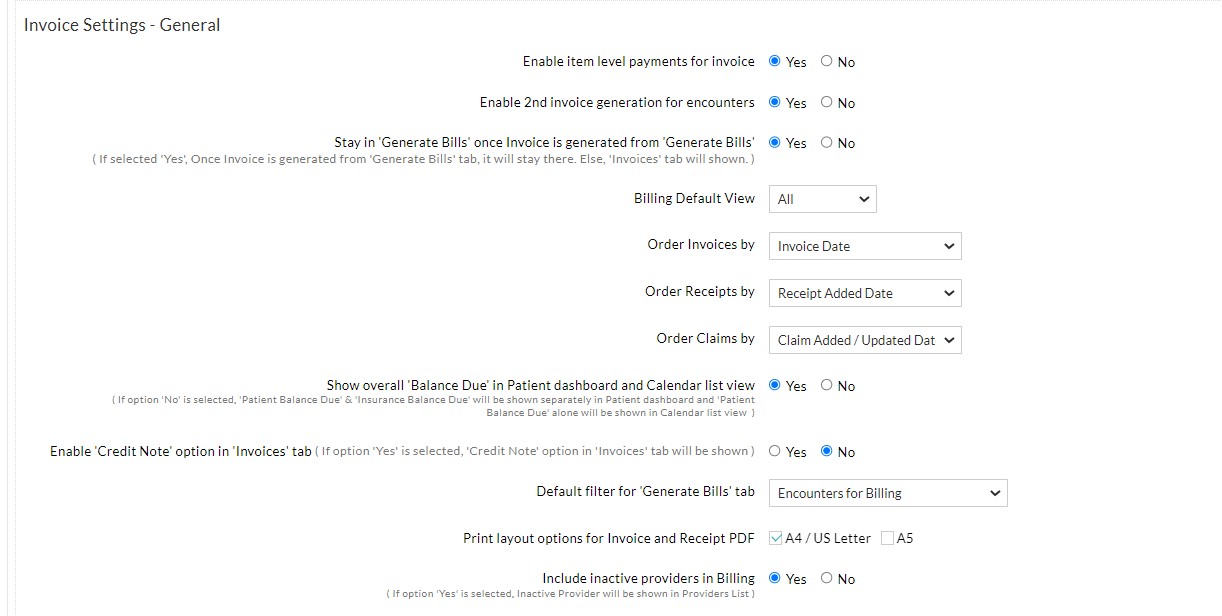Toggle the A4 / US Letter checkbox
The width and height of the screenshot is (1222, 616).
pyautogui.click(x=774, y=538)
